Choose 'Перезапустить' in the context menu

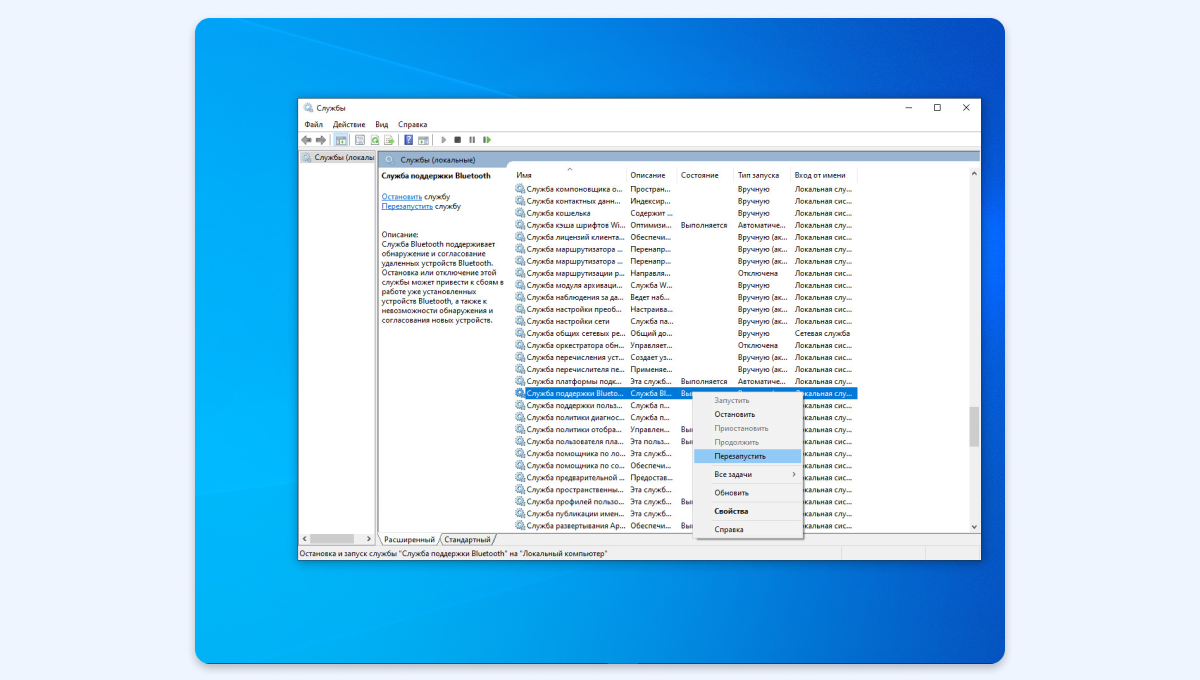[740, 456]
